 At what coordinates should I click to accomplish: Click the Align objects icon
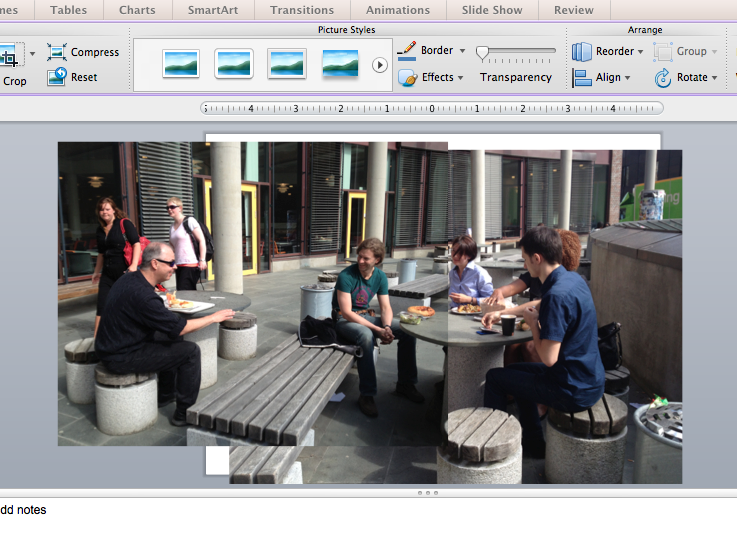(581, 78)
